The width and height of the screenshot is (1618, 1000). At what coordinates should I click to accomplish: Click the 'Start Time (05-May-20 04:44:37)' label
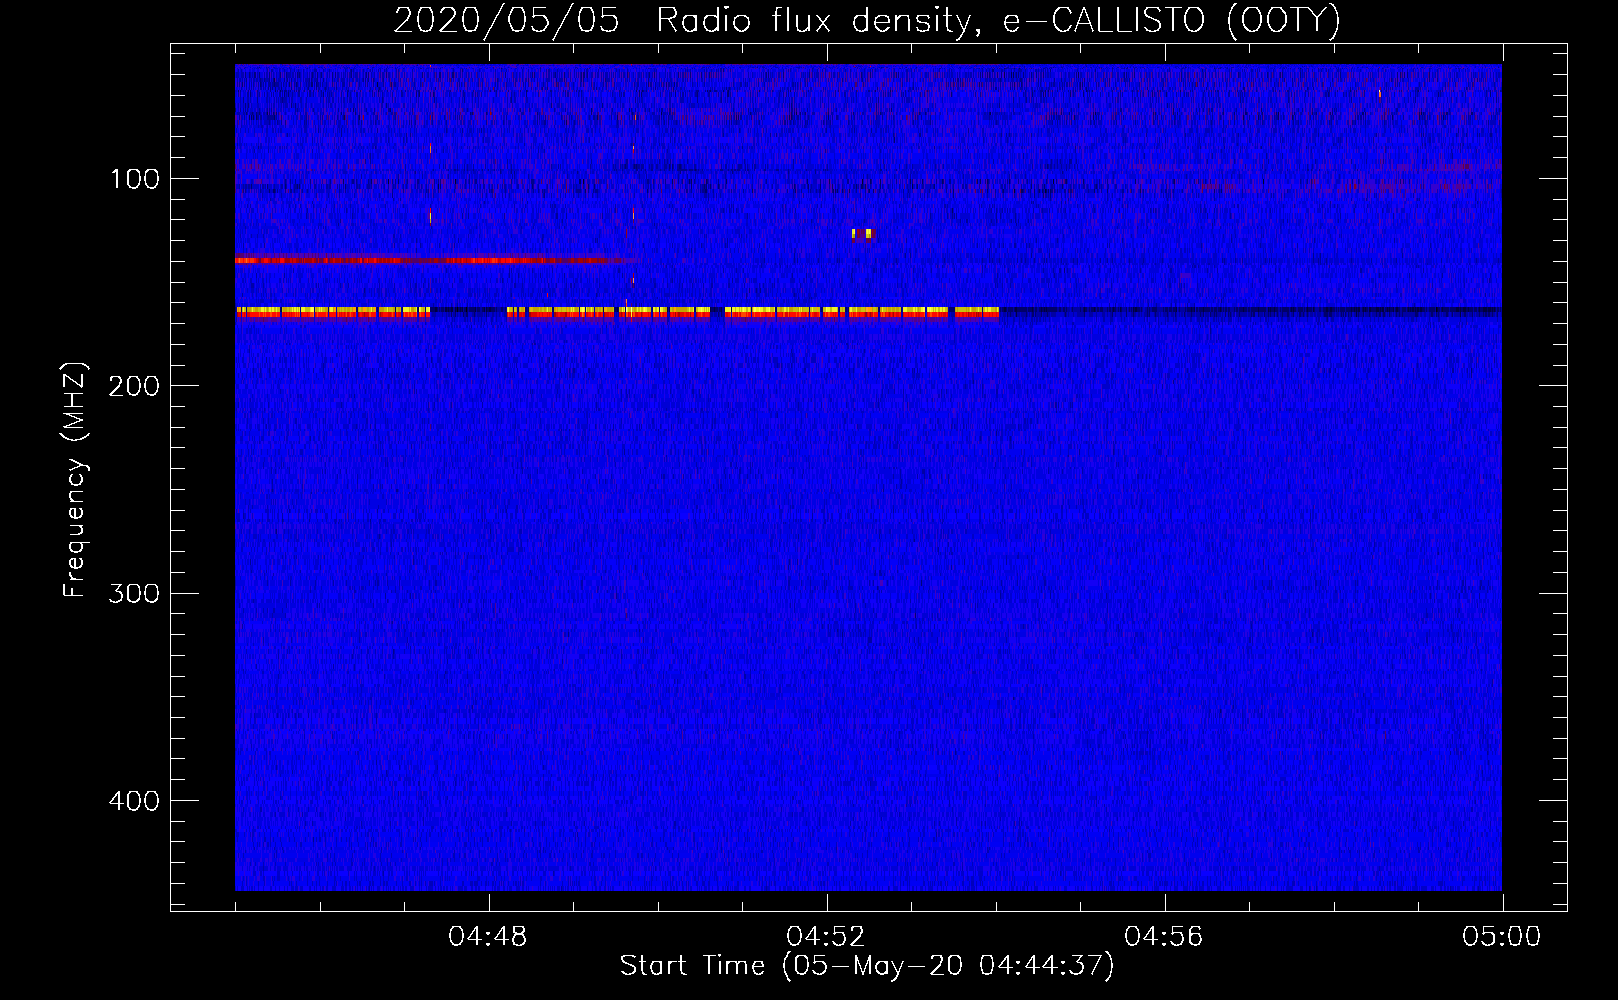(867, 966)
